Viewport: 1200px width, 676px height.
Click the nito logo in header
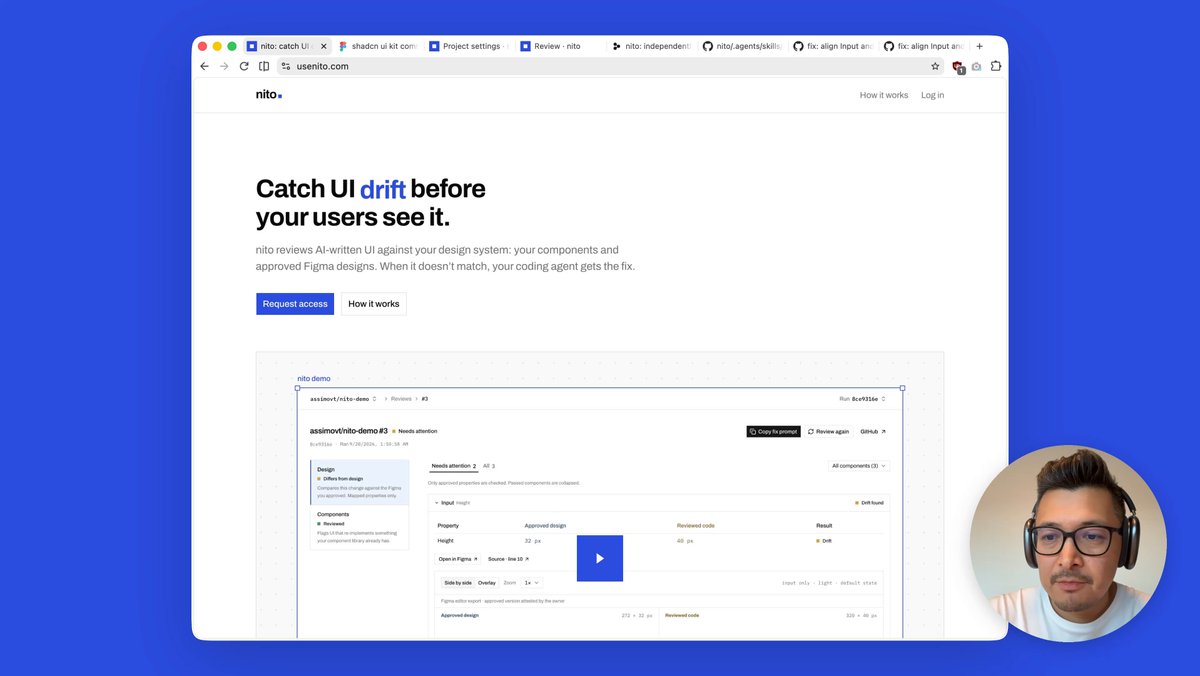click(269, 95)
